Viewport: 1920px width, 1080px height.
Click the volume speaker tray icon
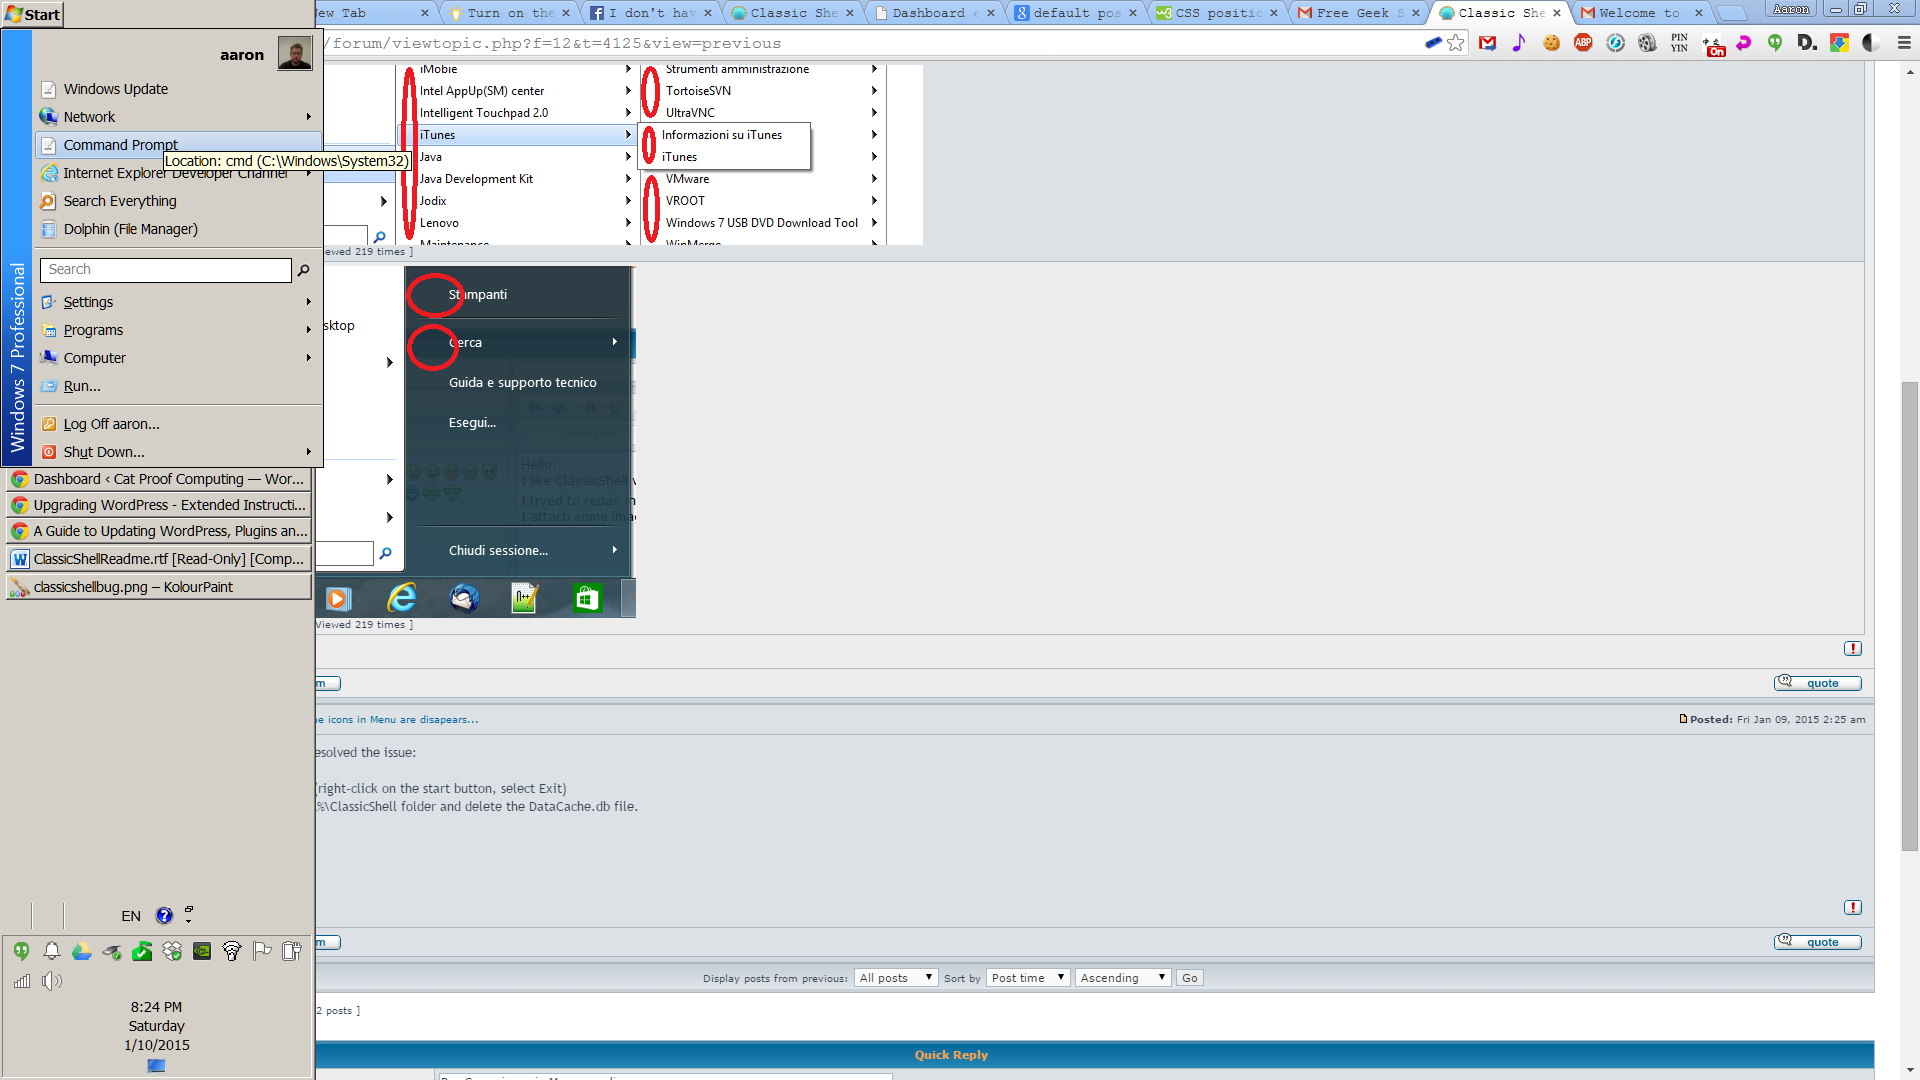pos(51,981)
